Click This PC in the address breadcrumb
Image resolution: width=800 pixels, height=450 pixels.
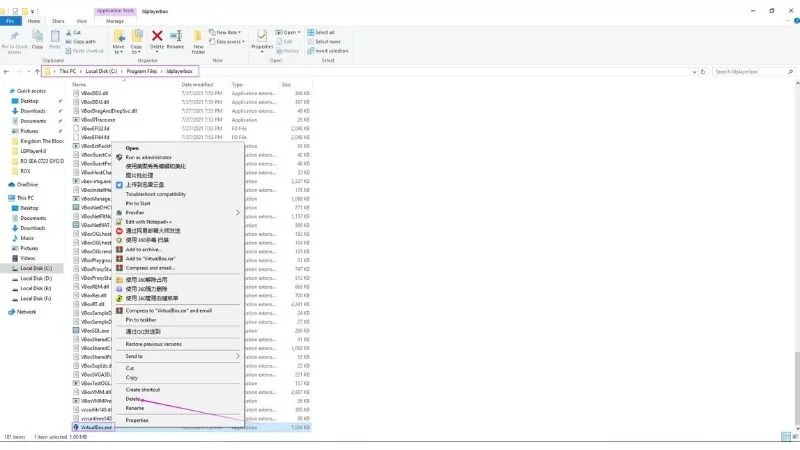pos(67,71)
